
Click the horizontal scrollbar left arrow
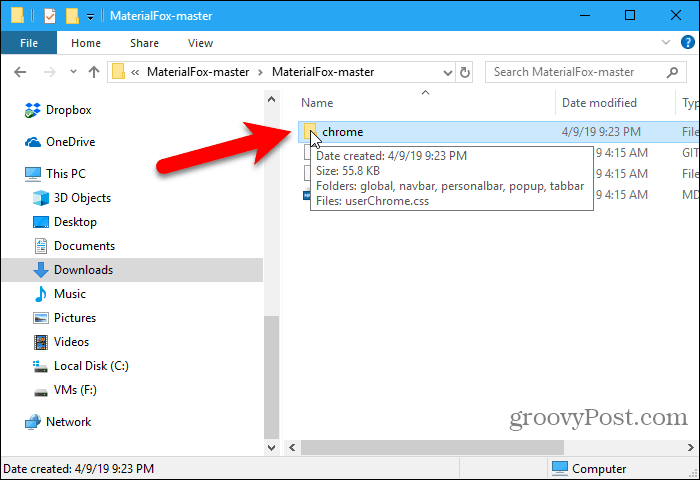click(292, 447)
